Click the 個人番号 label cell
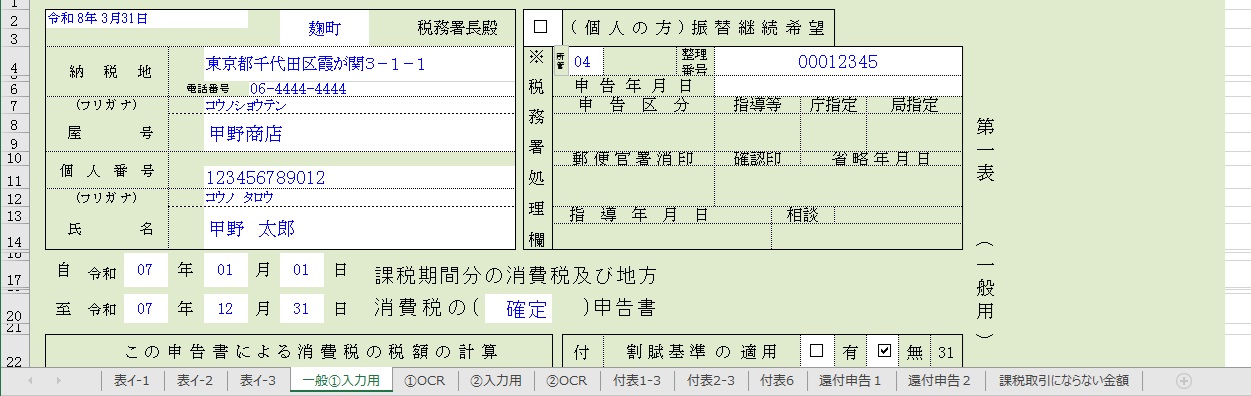The image size is (1251, 396). click(x=108, y=170)
